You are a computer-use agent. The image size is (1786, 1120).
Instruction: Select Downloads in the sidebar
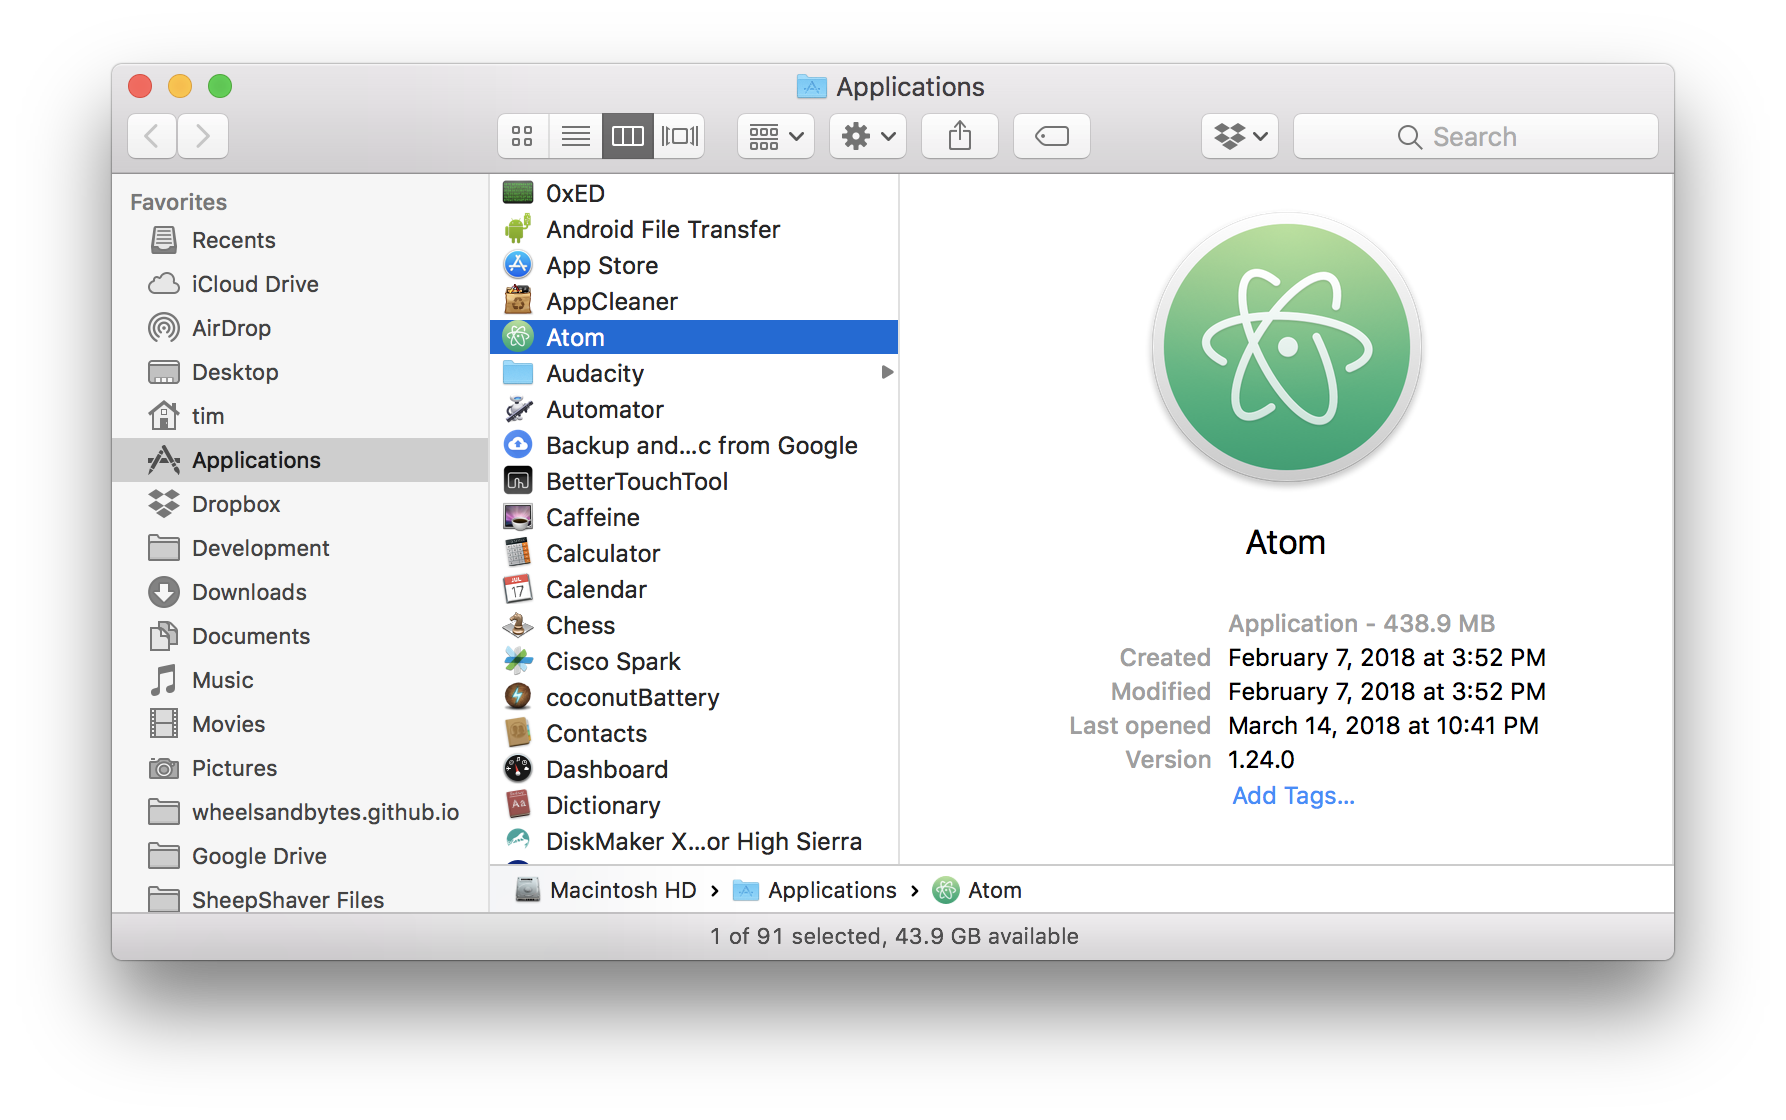(249, 592)
